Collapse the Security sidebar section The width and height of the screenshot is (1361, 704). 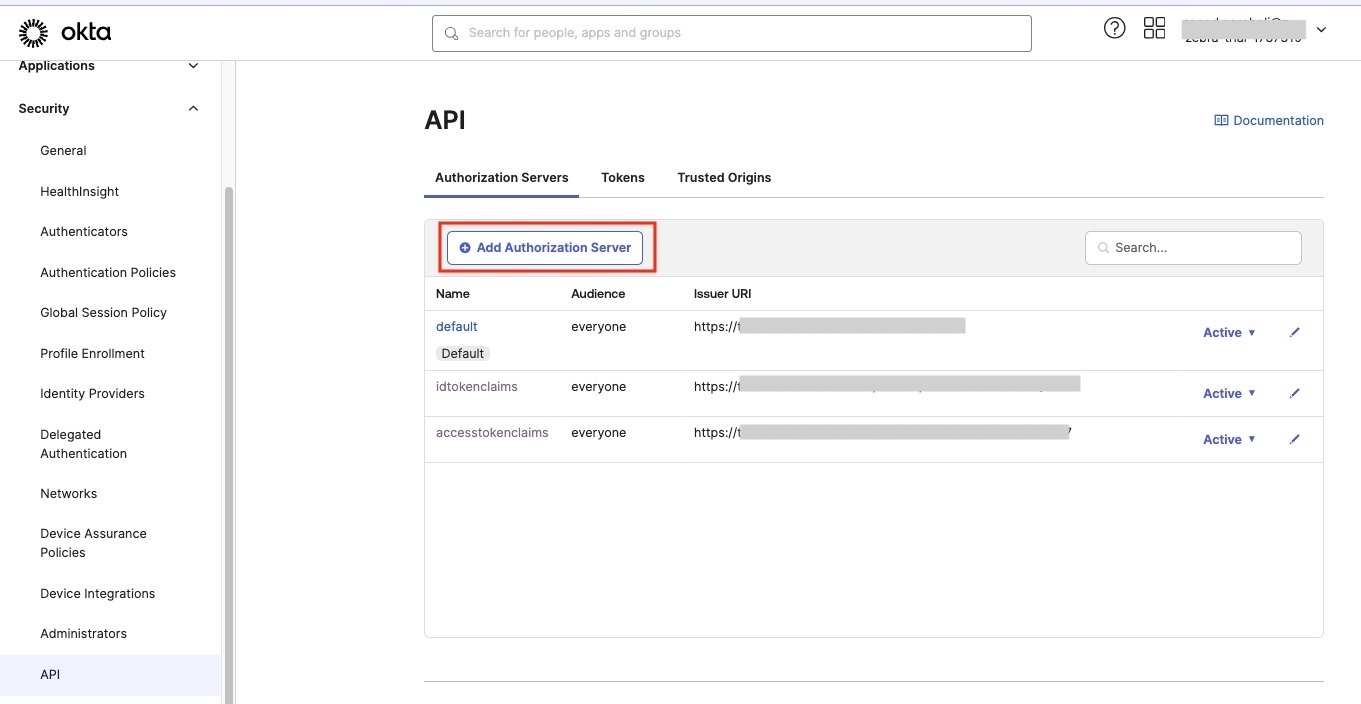click(x=193, y=109)
